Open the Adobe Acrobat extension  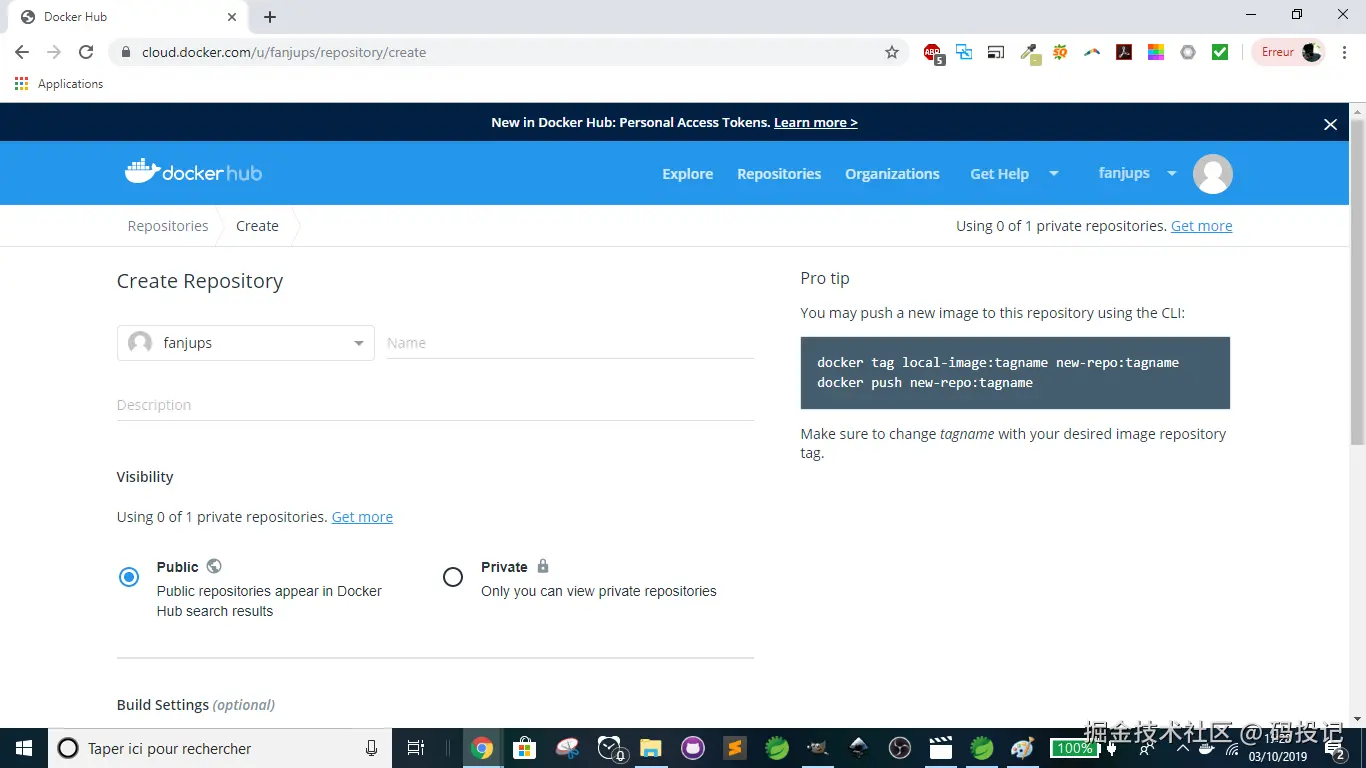[1124, 52]
